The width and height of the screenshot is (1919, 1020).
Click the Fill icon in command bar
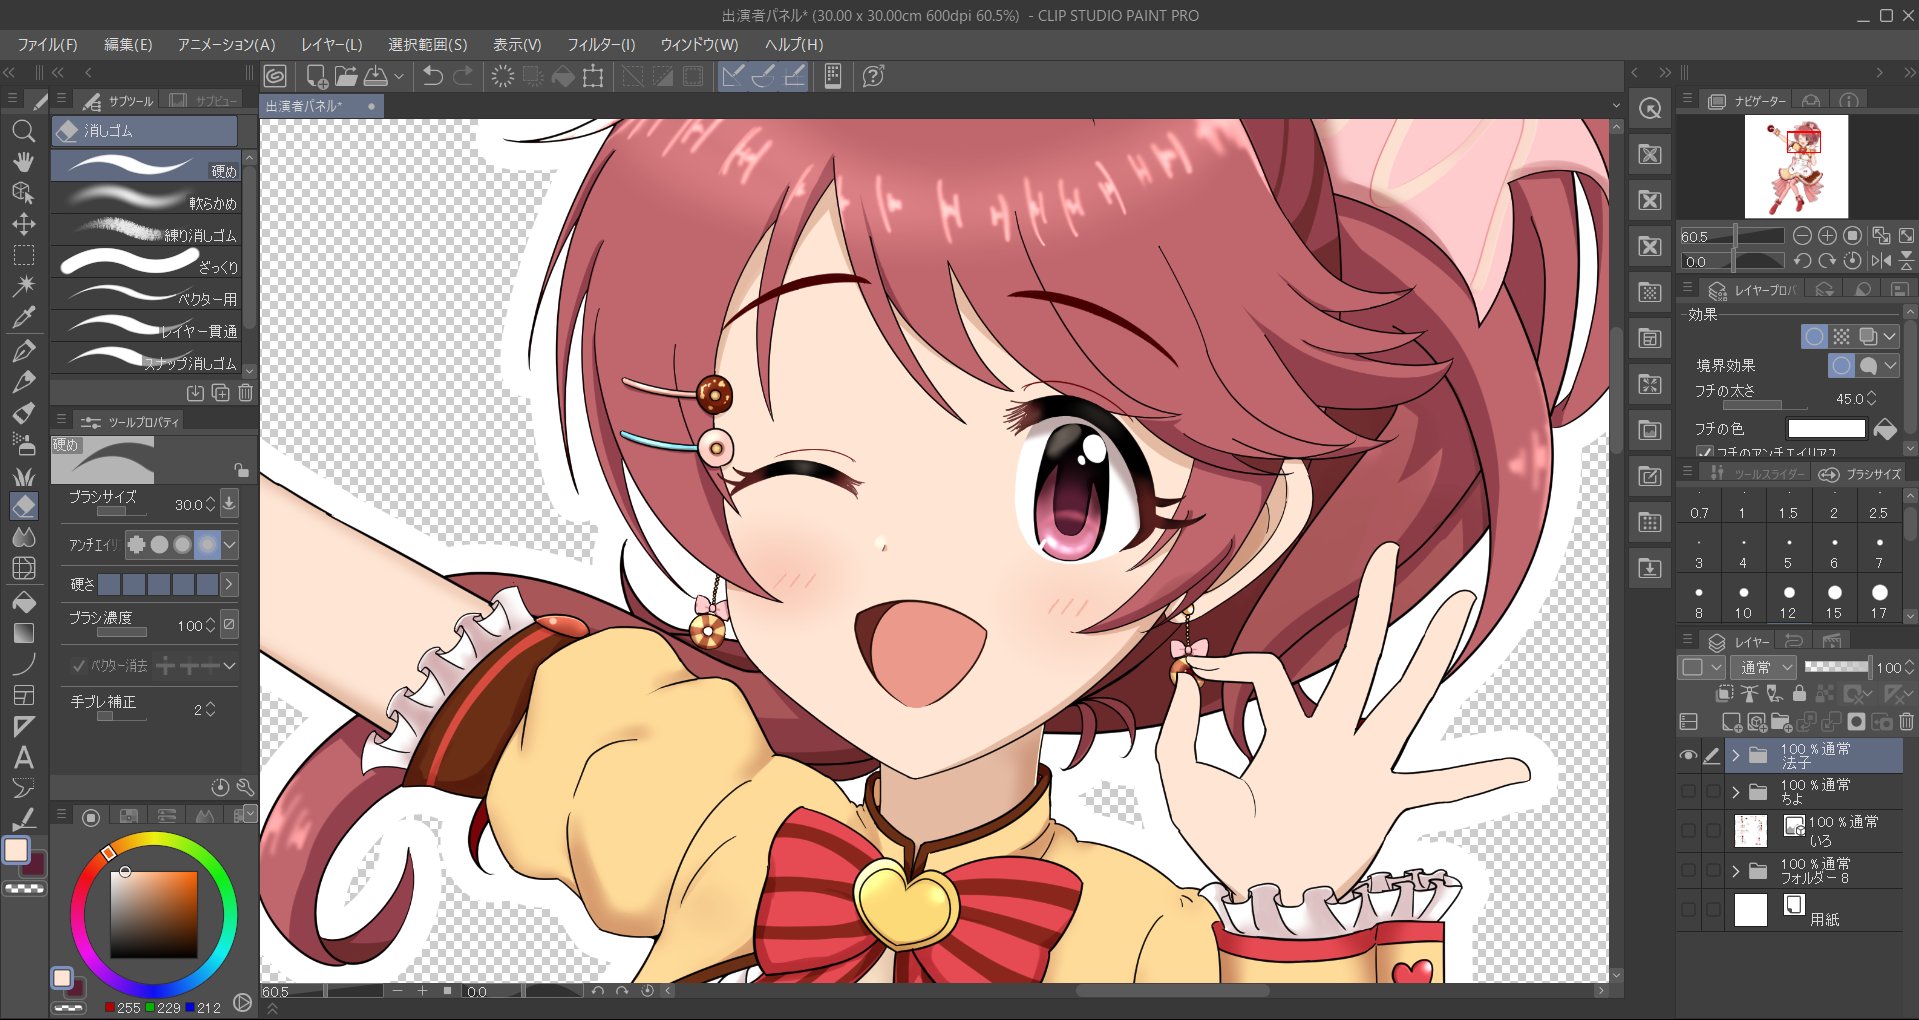(563, 76)
